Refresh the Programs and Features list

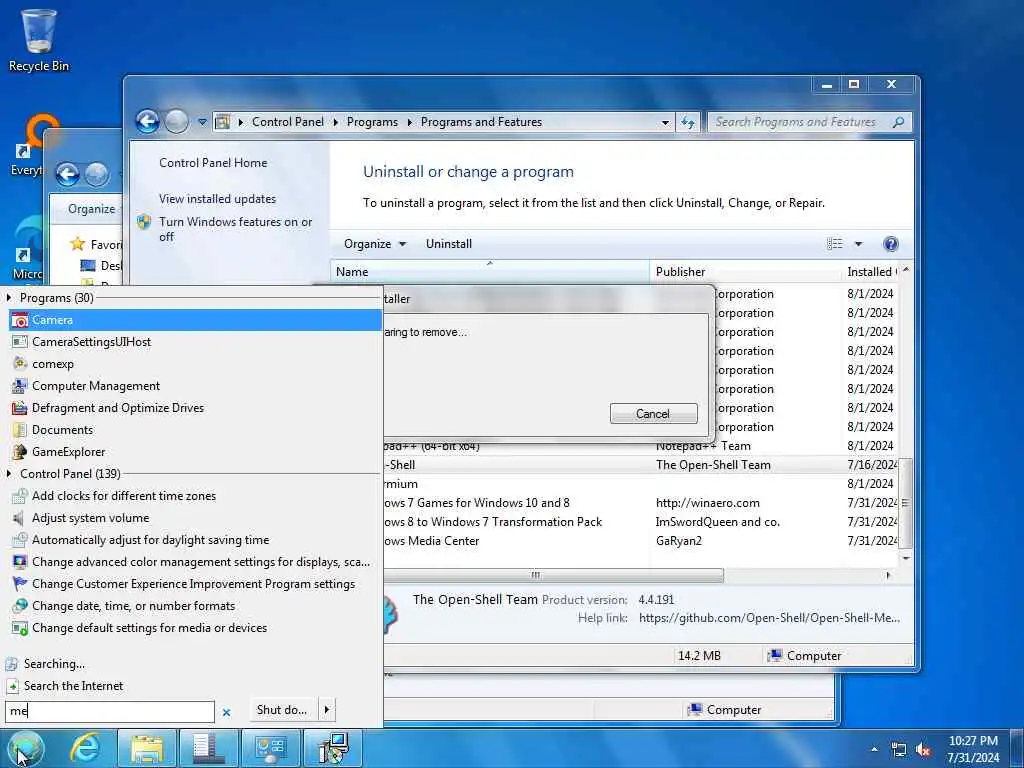[688, 122]
